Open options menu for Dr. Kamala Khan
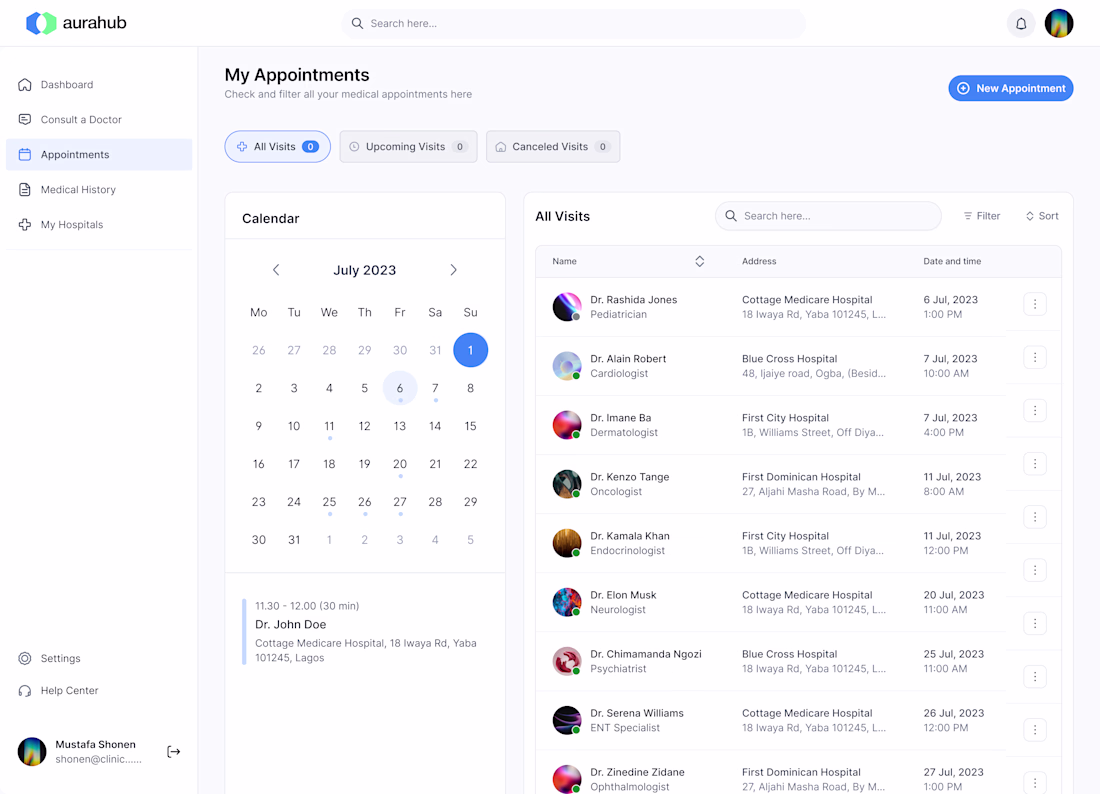 click(1035, 518)
